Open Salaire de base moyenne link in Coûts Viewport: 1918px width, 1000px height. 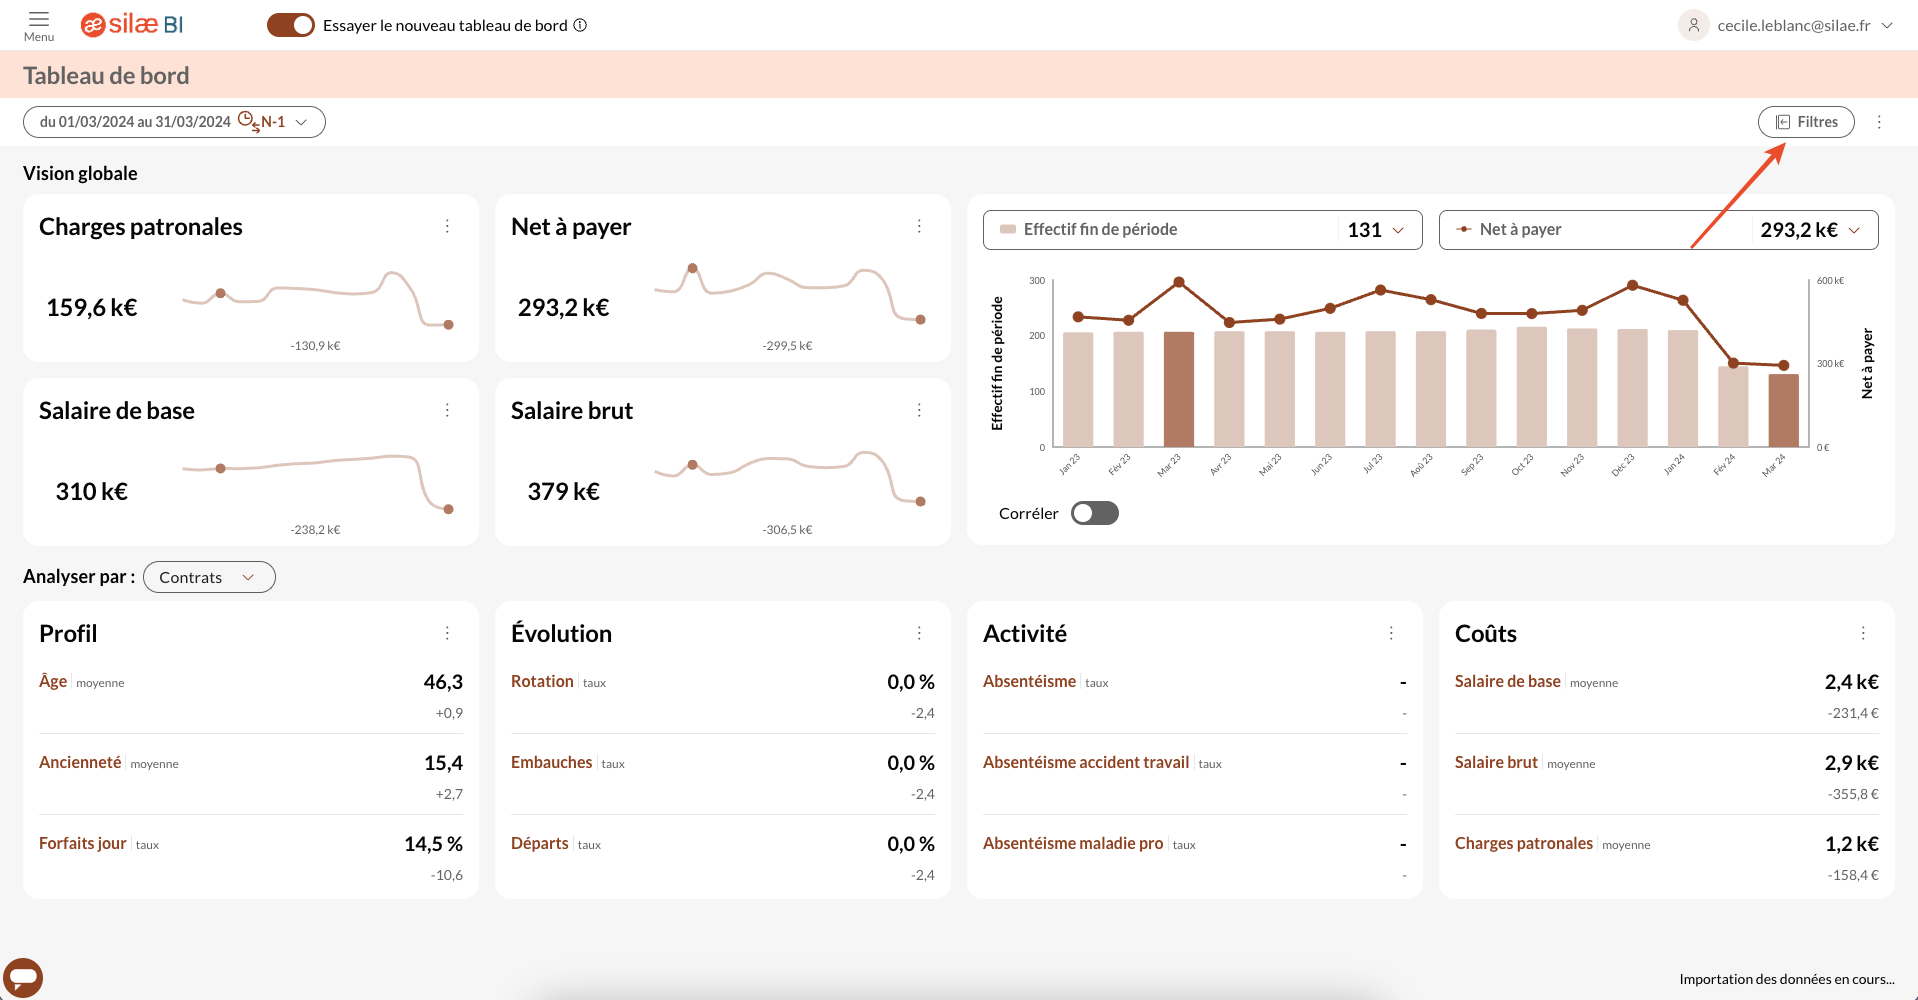1508,681
